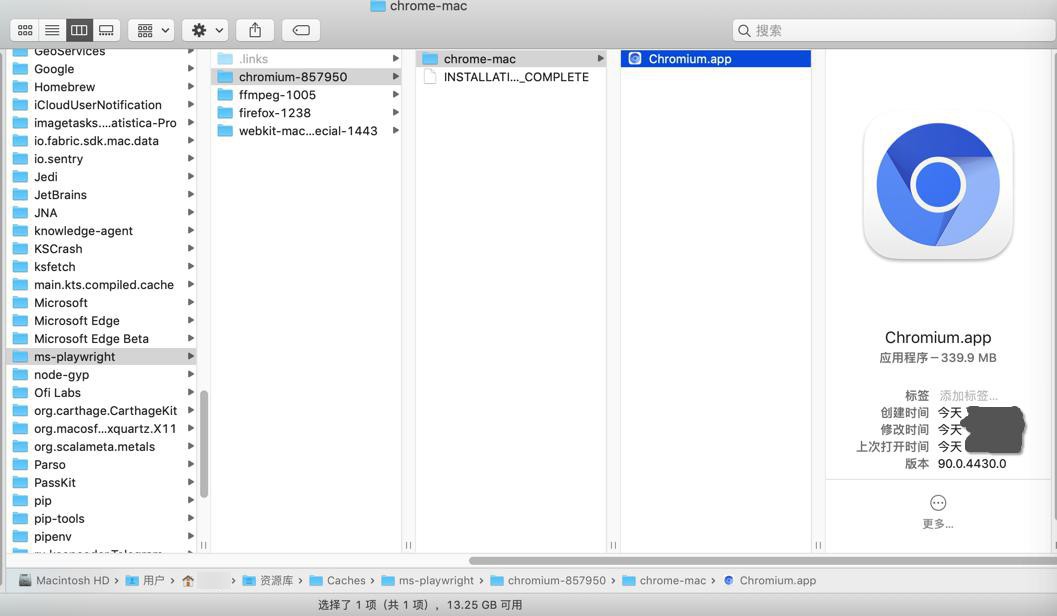Select the chromium-857950 folder icon
The width and height of the screenshot is (1057, 616).
pyautogui.click(x=225, y=77)
